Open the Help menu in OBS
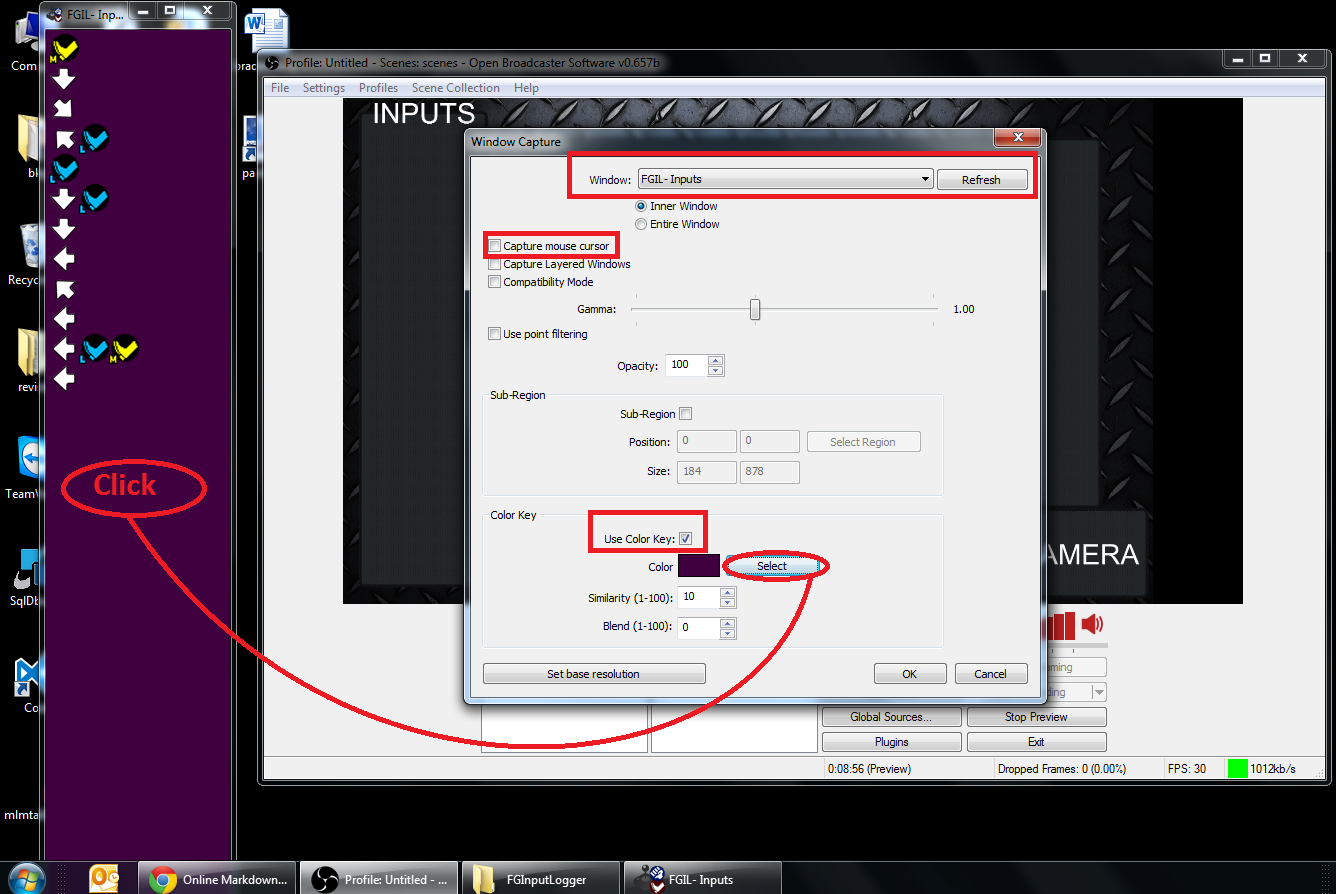 click(526, 88)
